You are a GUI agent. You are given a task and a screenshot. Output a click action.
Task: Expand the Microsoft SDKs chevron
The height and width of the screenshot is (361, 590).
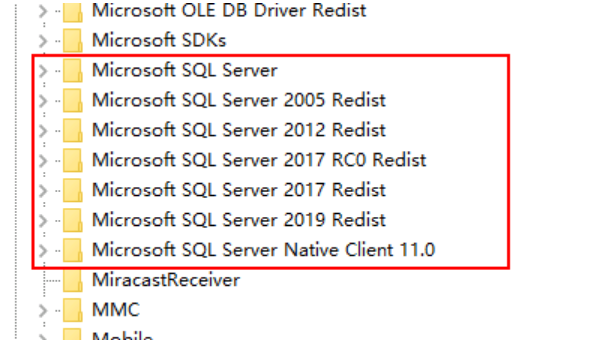(x=43, y=41)
